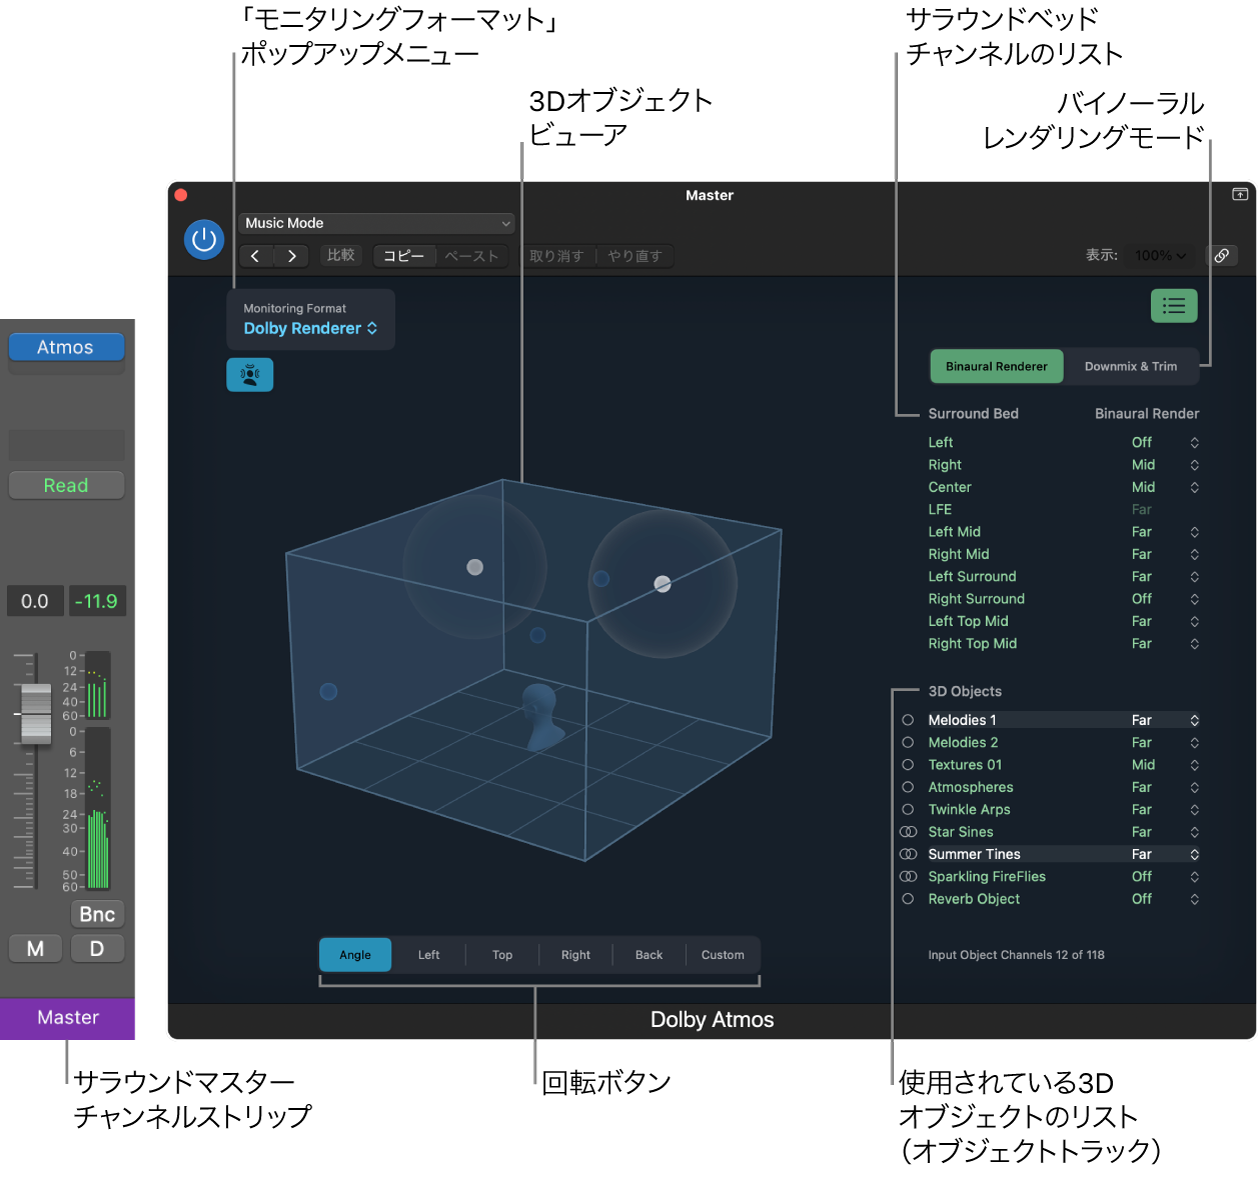Click the コピー copy button
The image size is (1258, 1178).
pos(404,256)
